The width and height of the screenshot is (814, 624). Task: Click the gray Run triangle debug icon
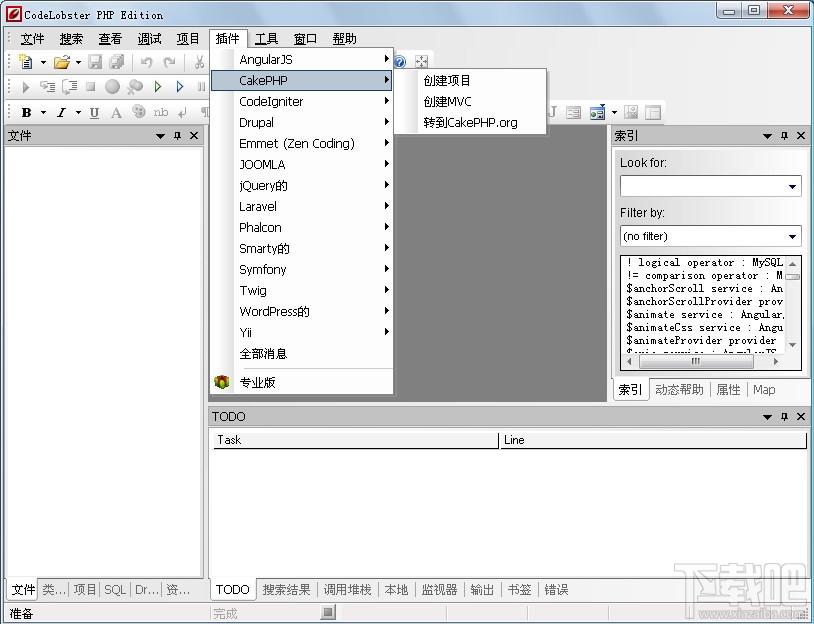click(25, 87)
